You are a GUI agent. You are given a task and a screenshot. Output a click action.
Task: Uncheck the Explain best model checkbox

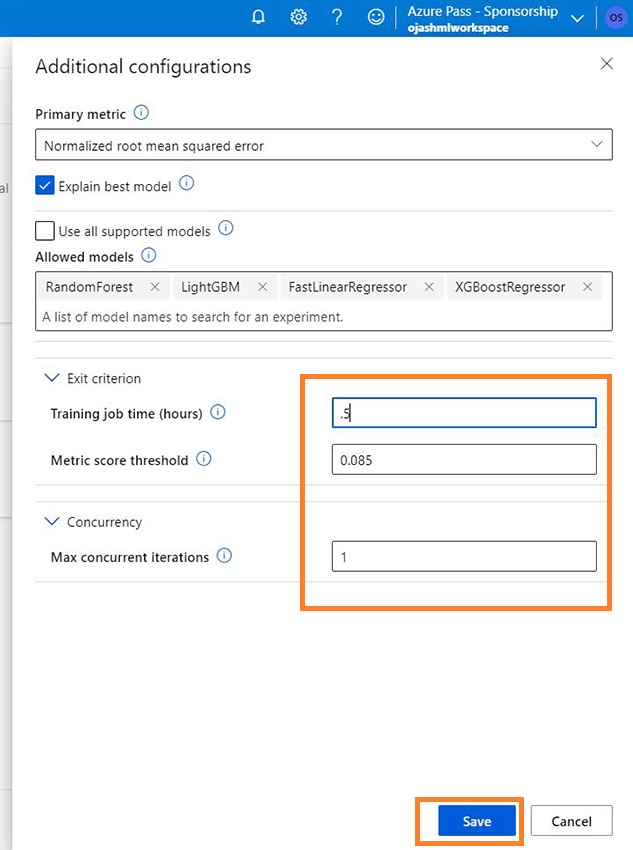tap(45, 185)
